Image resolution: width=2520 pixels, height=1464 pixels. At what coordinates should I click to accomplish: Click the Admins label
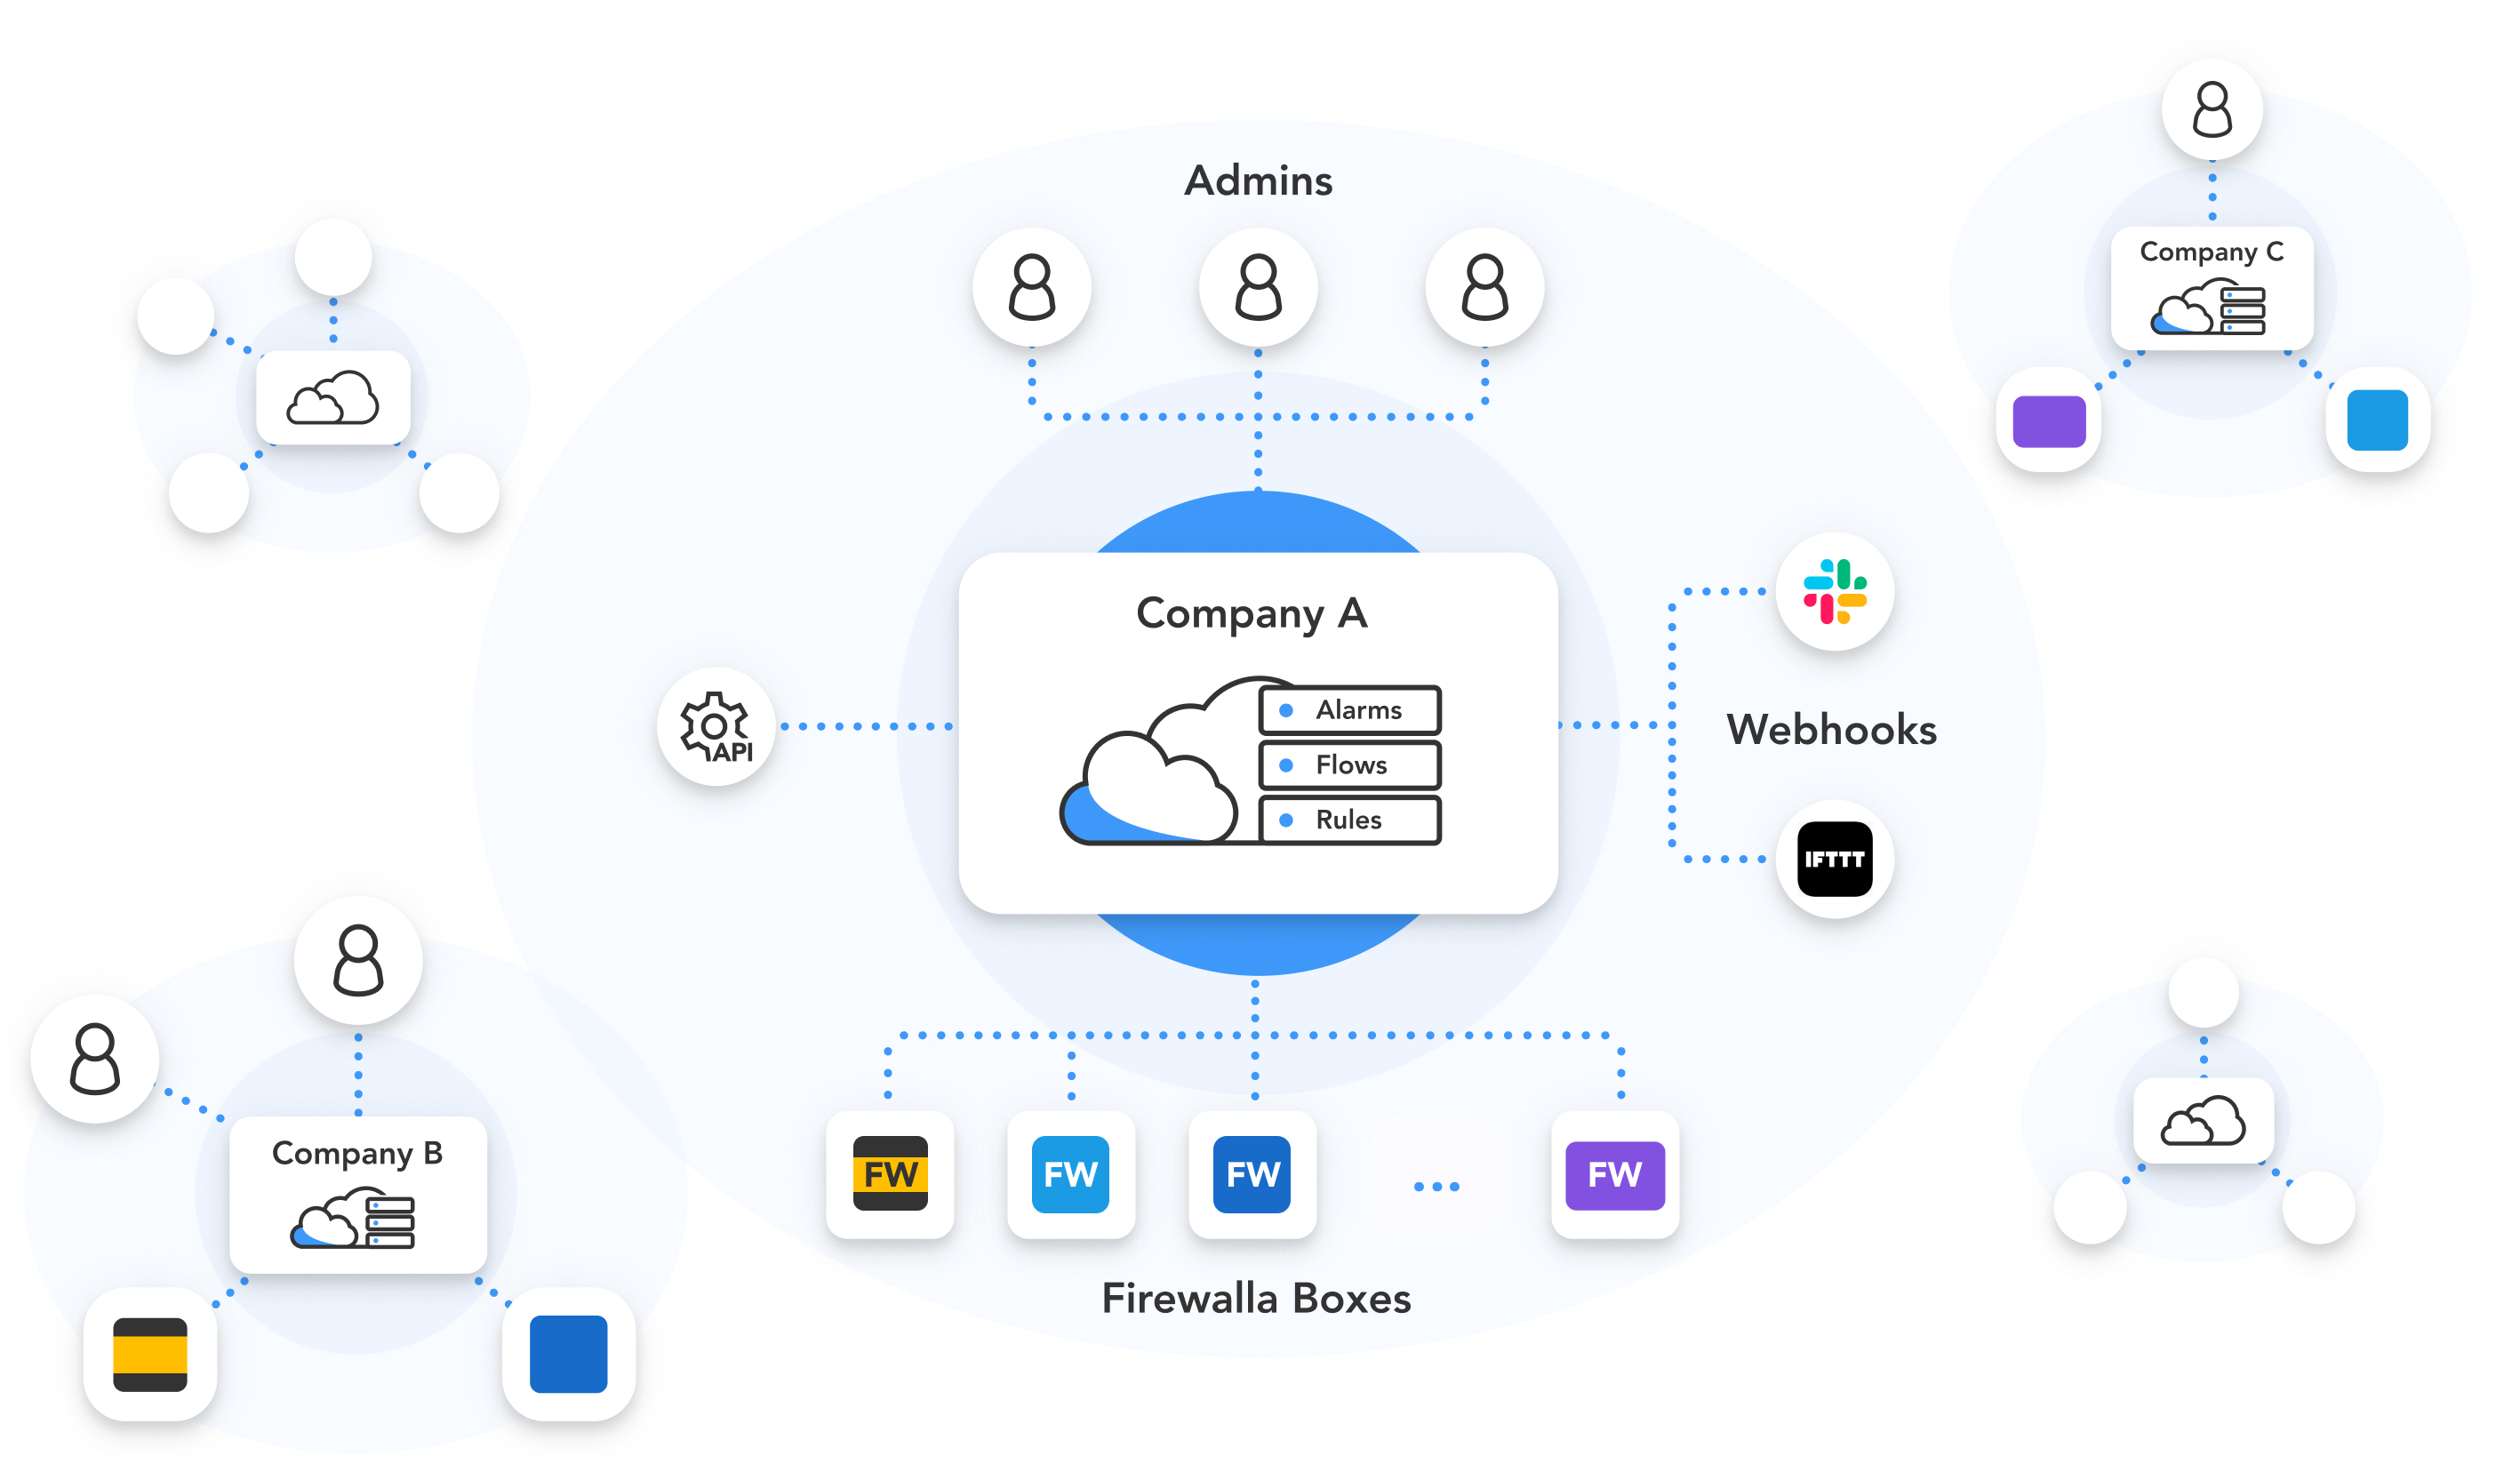tap(1258, 181)
